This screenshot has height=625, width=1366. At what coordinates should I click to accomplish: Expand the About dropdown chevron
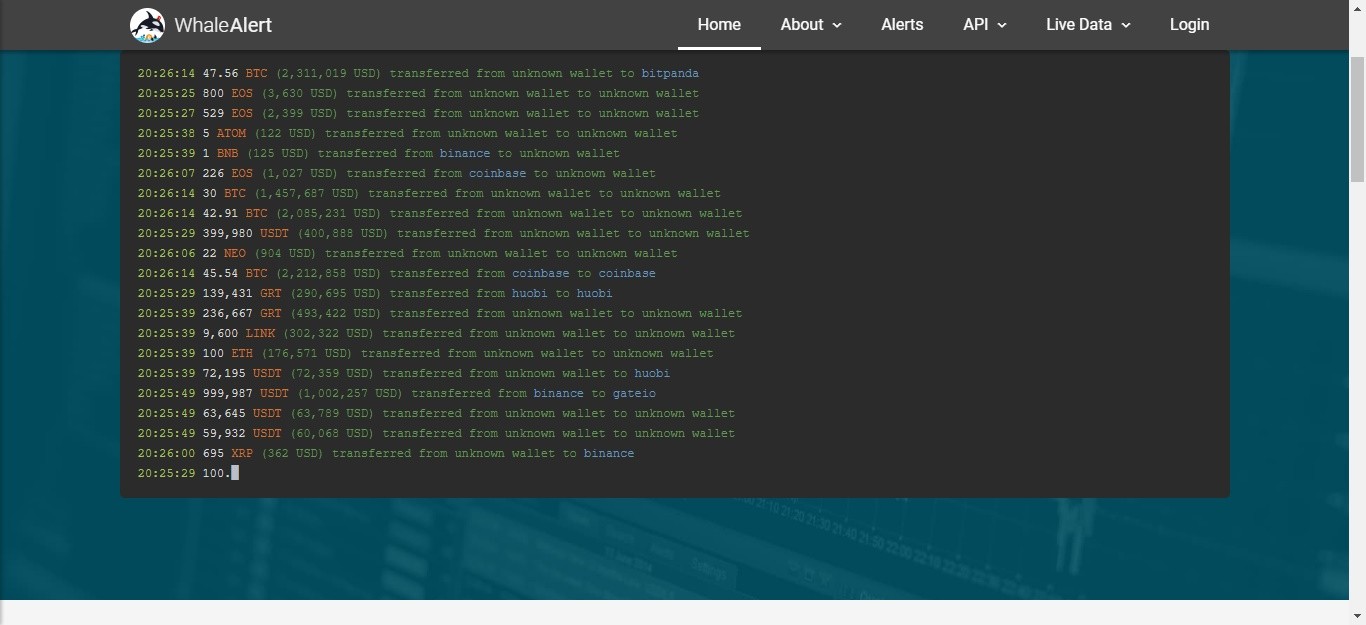(837, 25)
